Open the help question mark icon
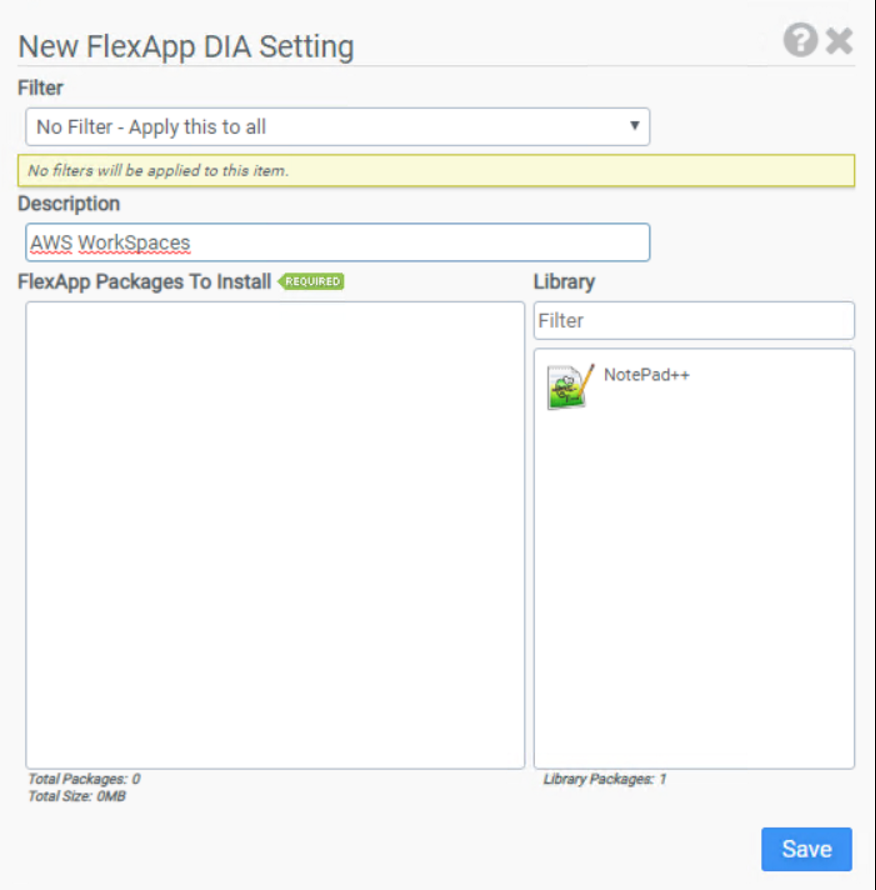This screenshot has width=876, height=890. click(x=800, y=41)
